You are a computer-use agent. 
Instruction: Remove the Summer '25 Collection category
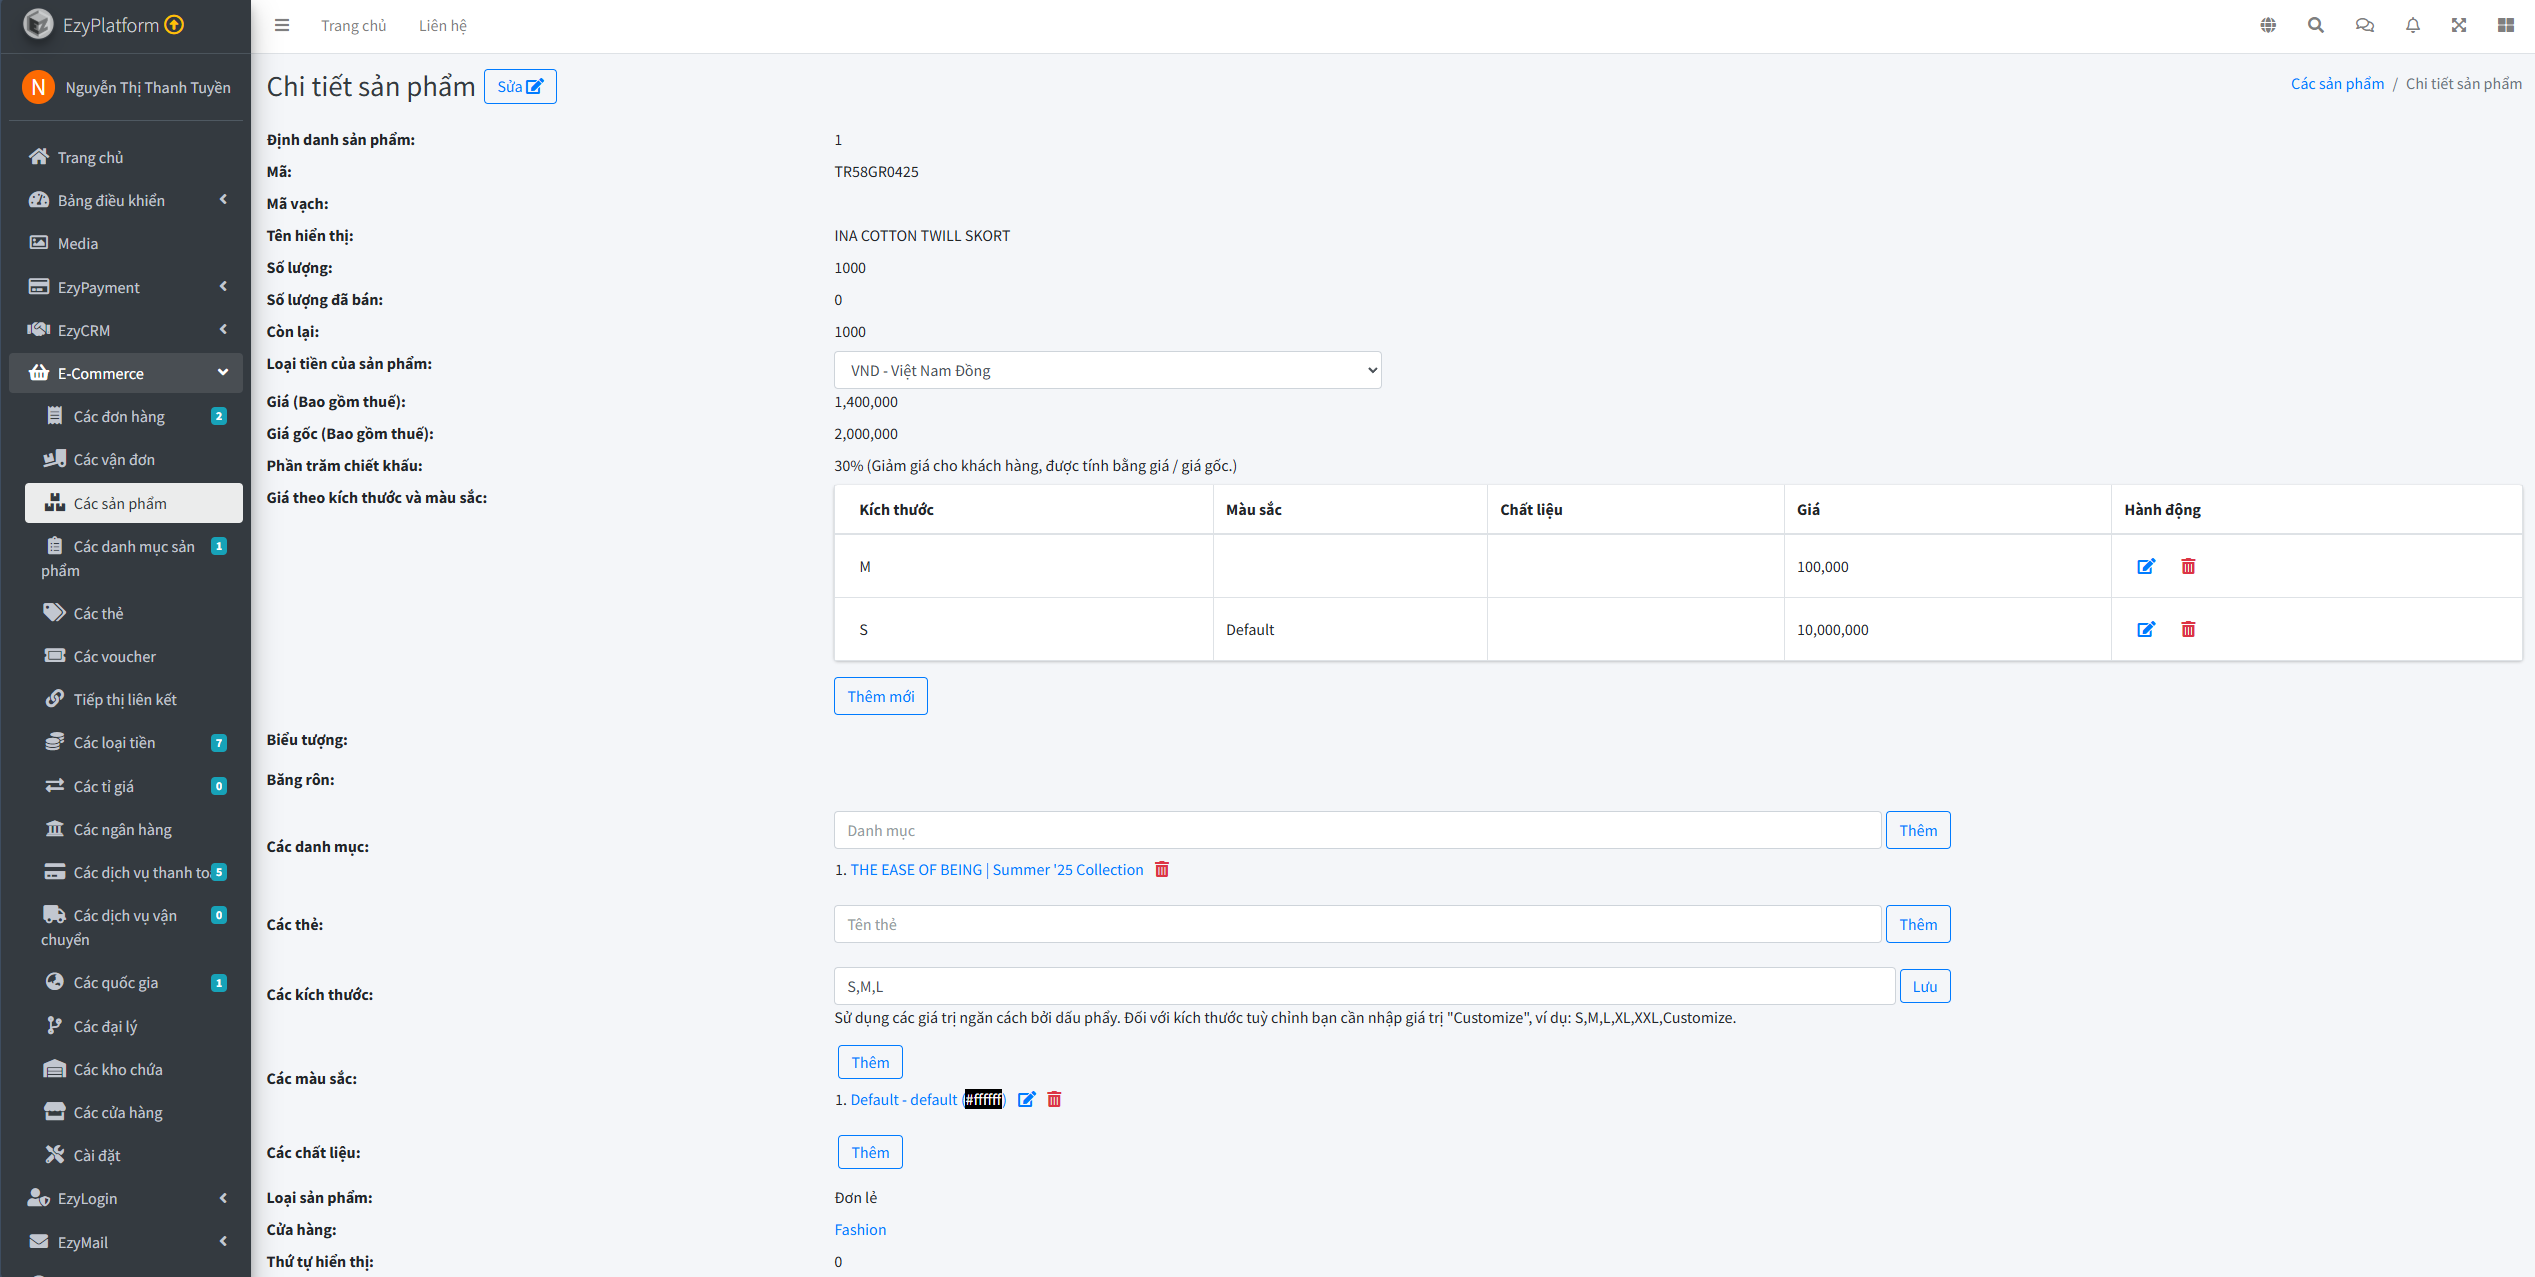click(x=1162, y=869)
